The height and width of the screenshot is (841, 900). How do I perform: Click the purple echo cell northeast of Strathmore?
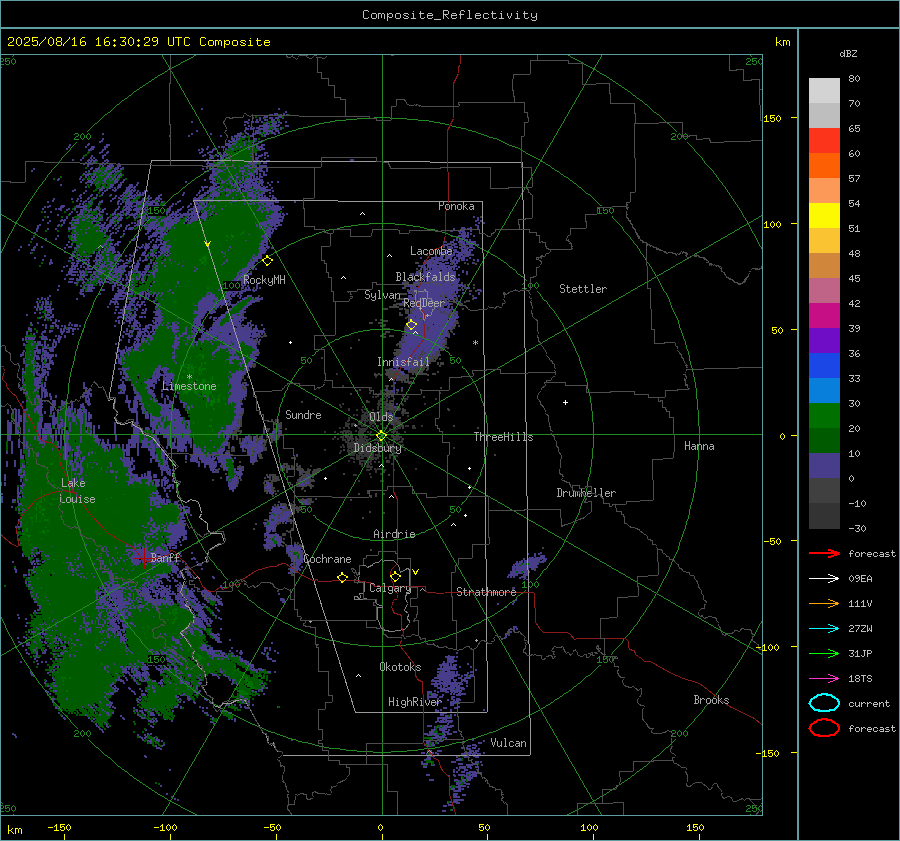[527, 565]
